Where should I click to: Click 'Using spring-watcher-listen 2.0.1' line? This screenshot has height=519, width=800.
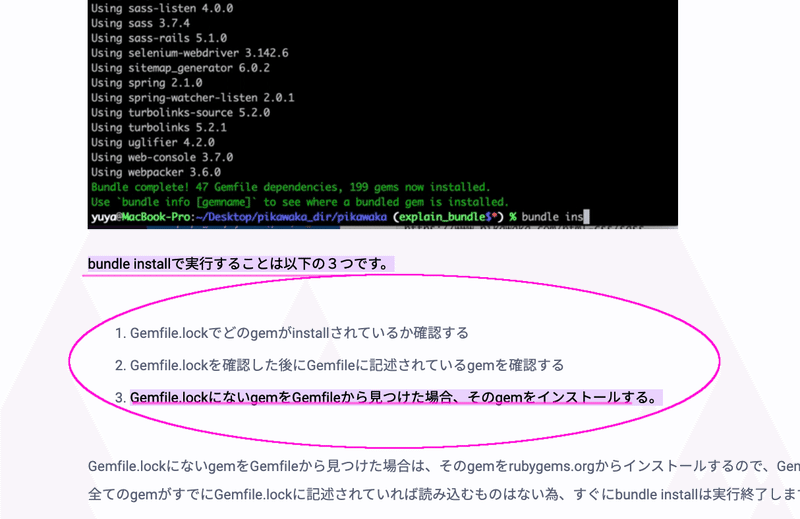tap(192, 97)
